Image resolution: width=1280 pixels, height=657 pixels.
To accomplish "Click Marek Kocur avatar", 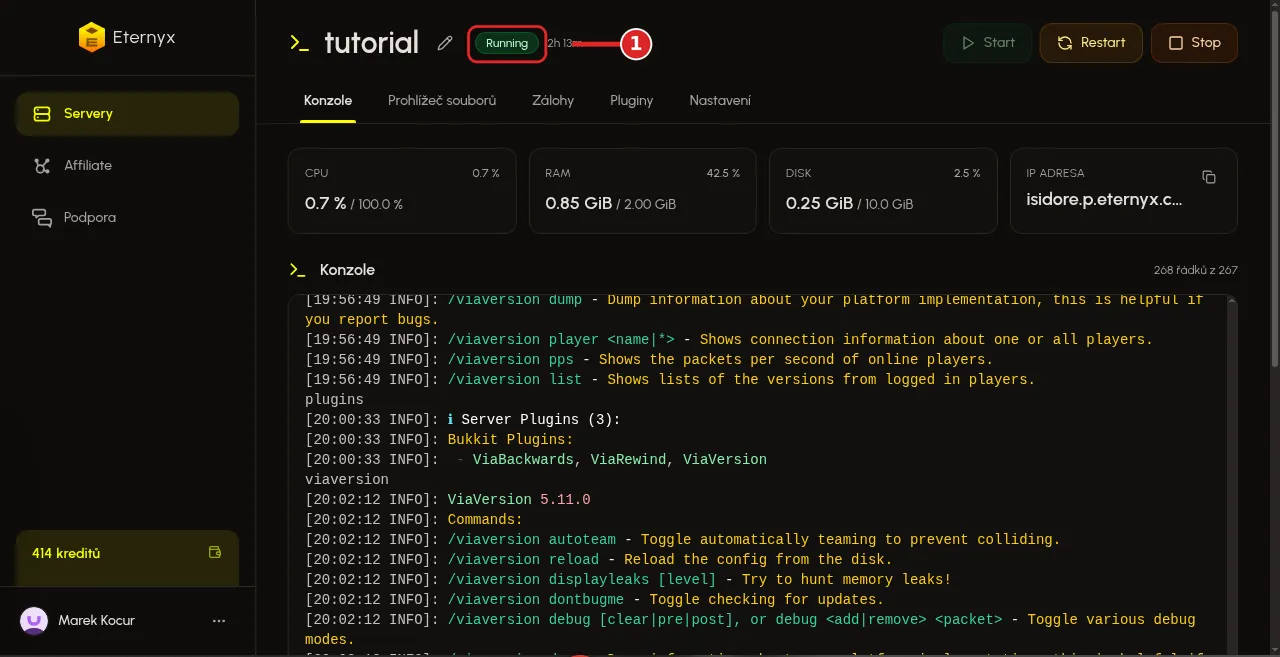I will (x=34, y=621).
